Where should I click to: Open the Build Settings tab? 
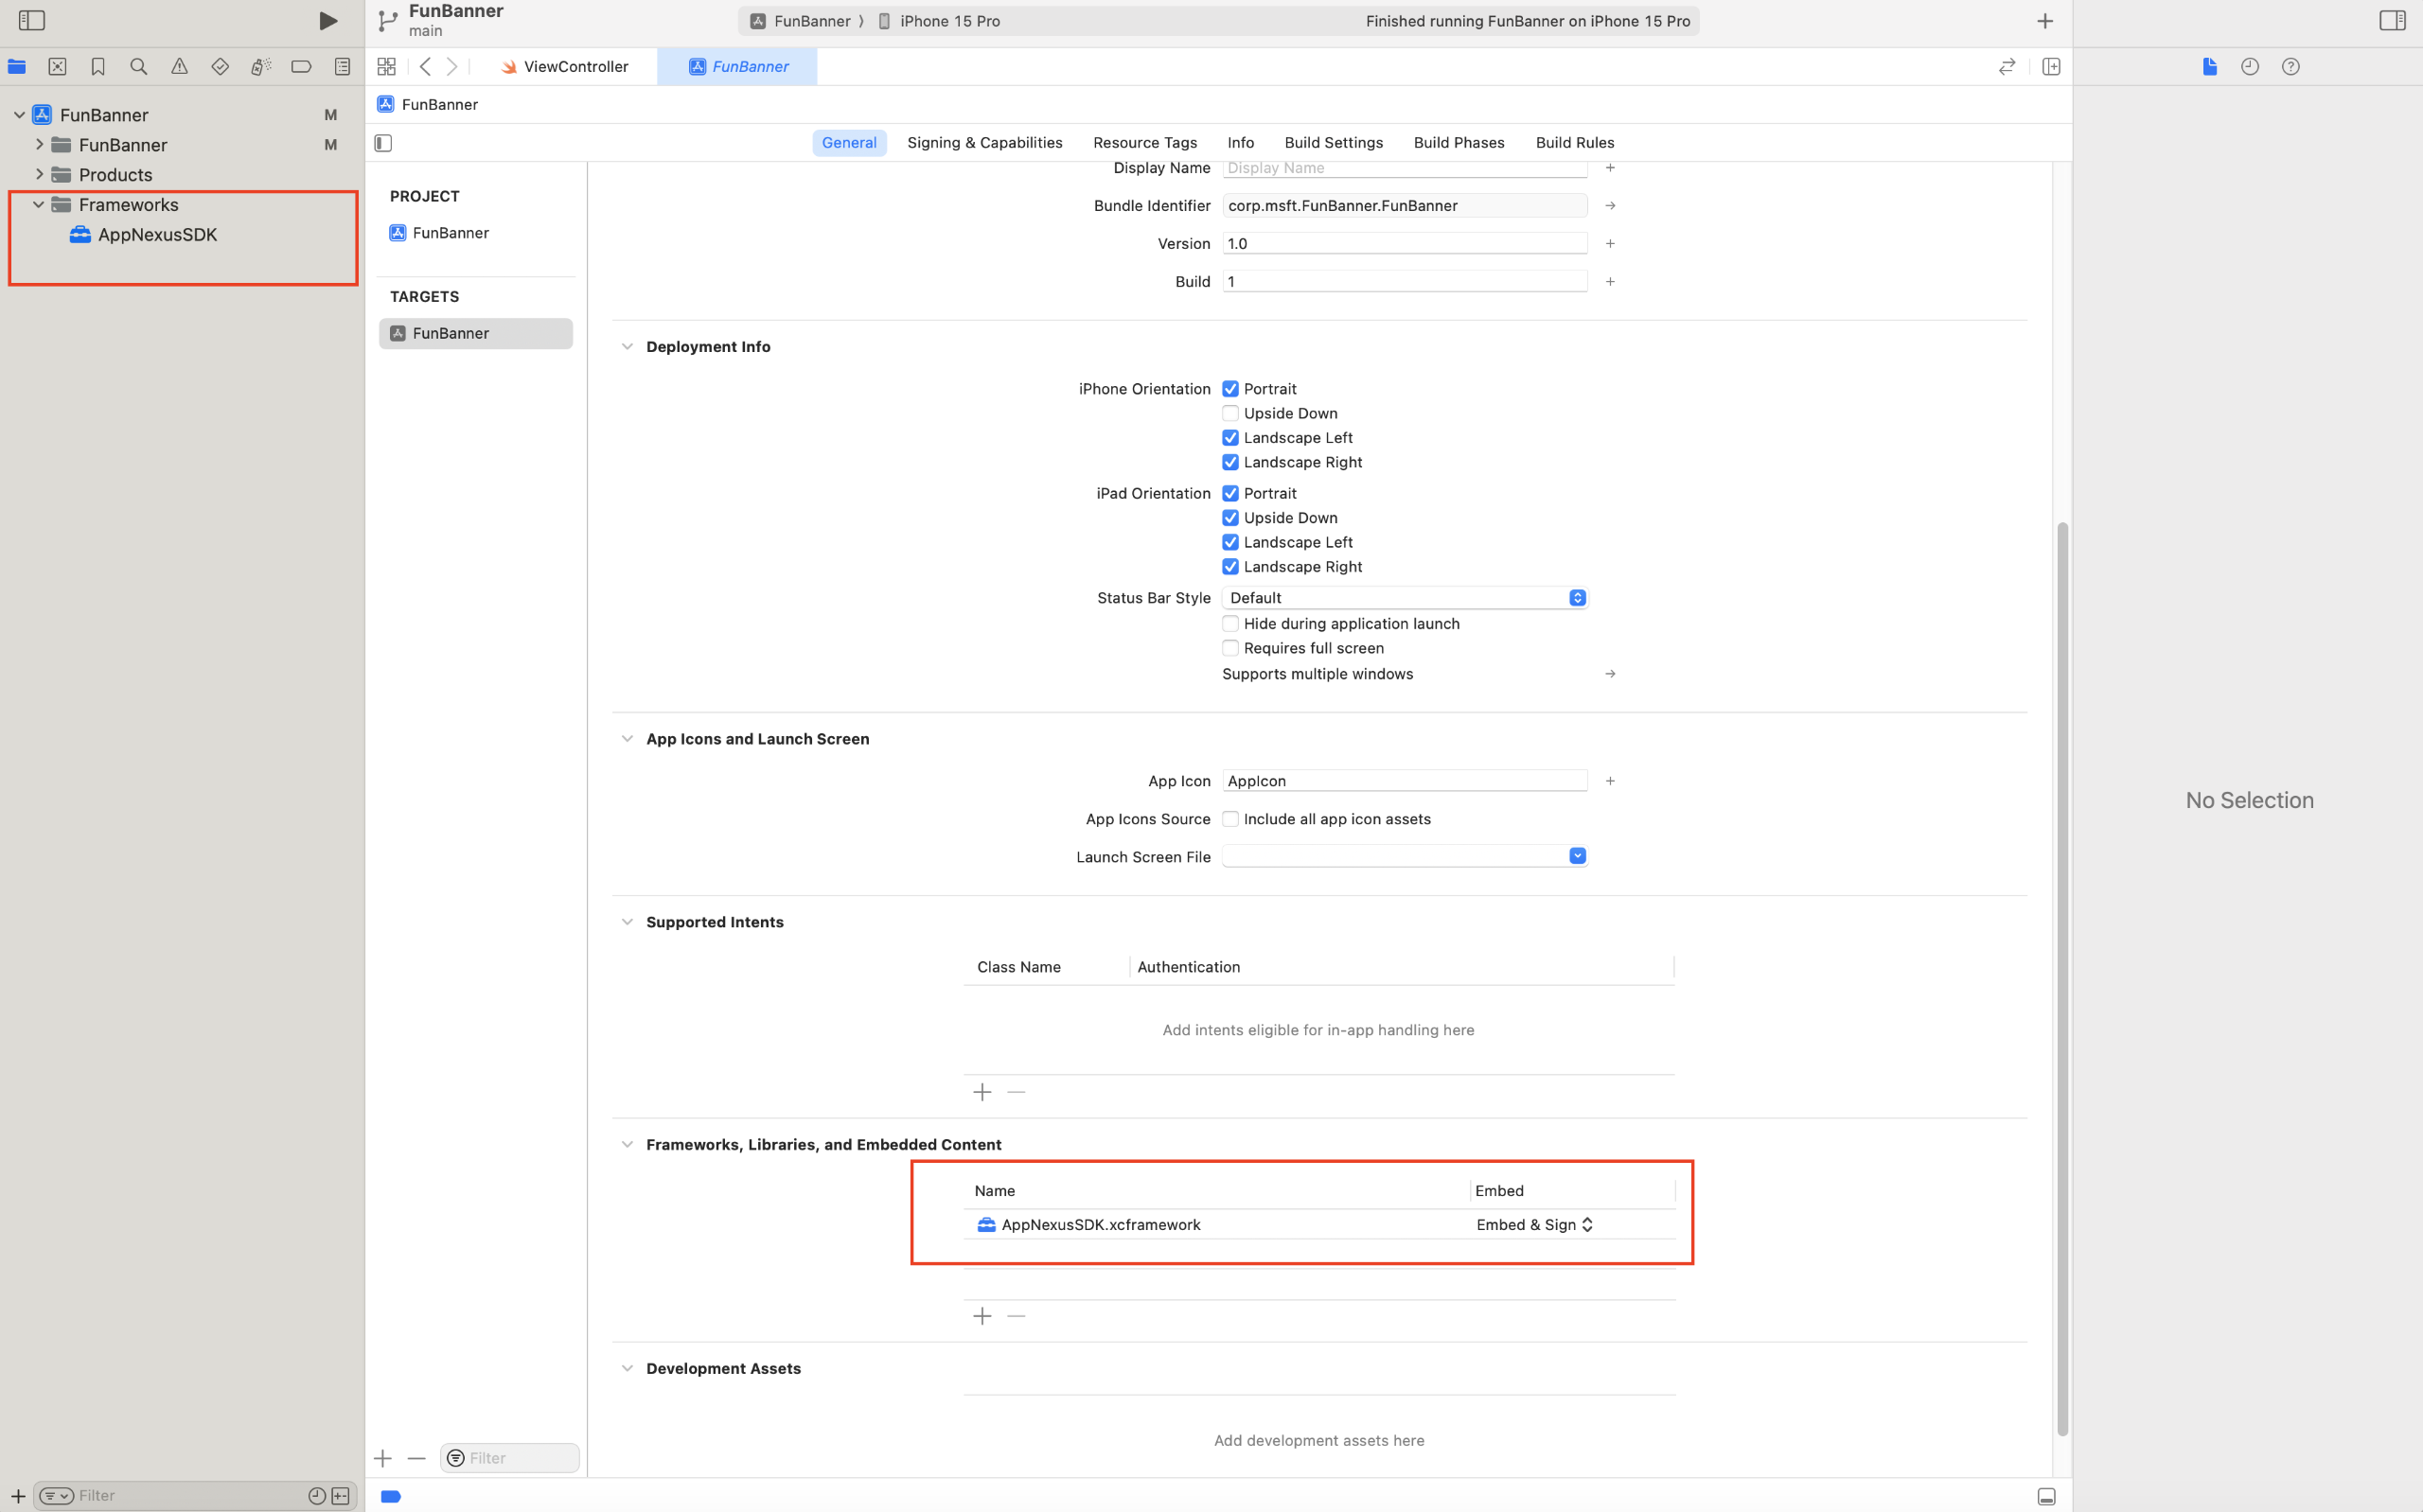[x=1333, y=142]
